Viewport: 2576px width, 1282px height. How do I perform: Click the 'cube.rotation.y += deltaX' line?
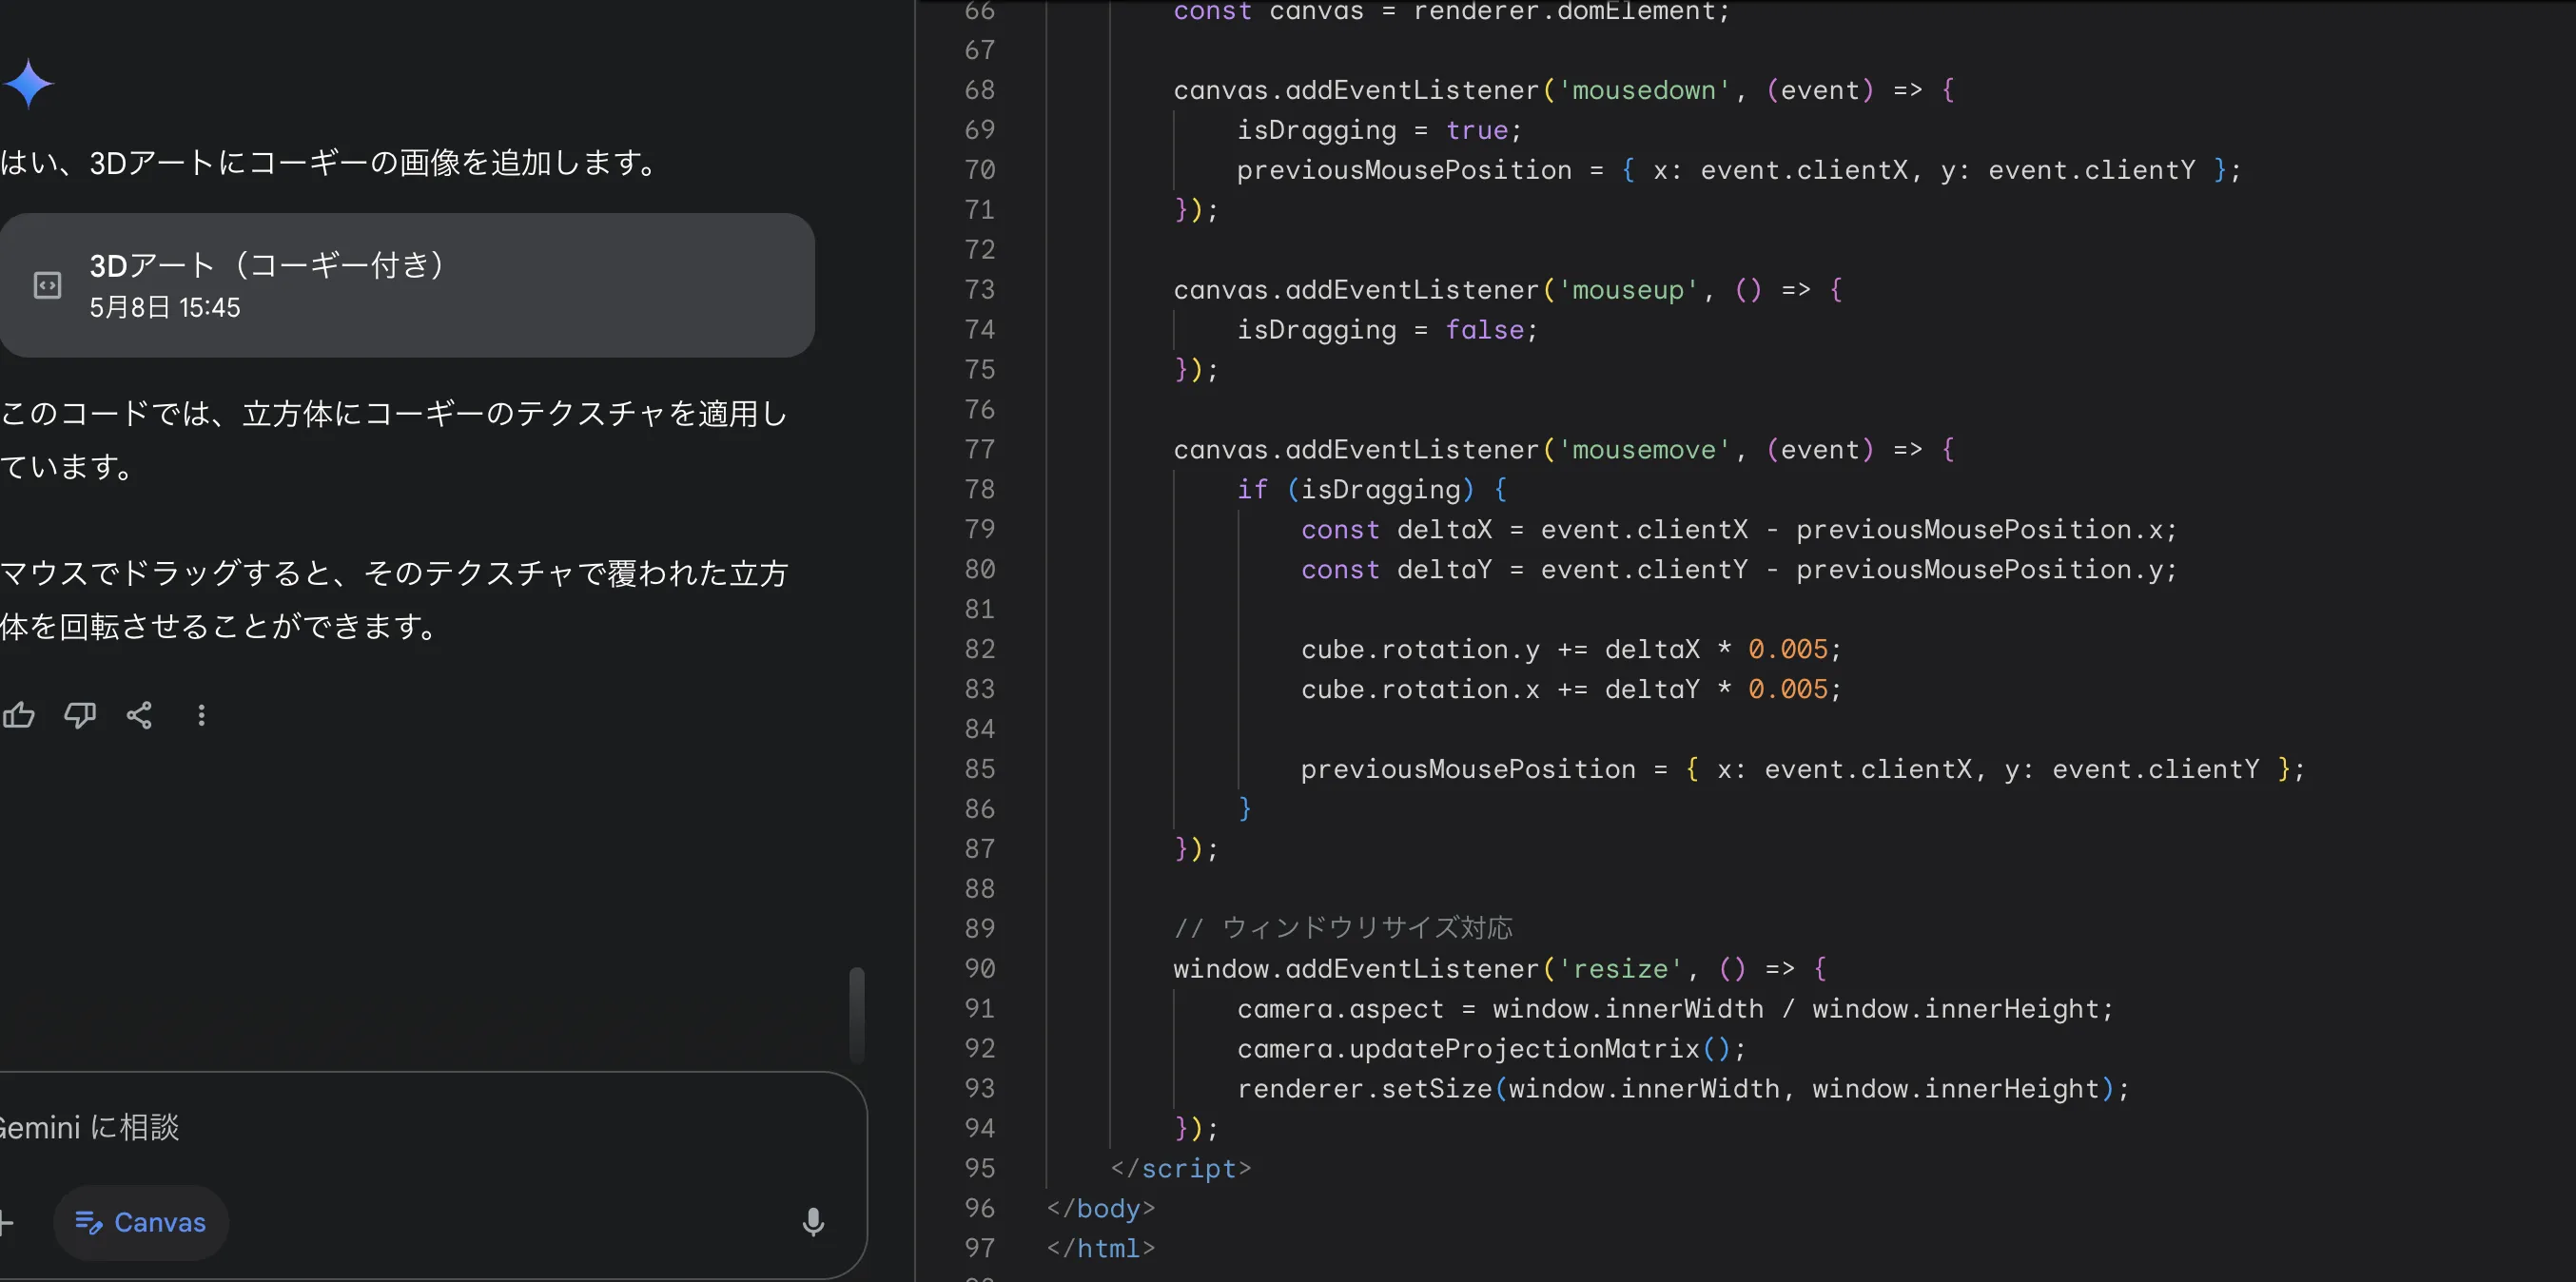tap(1570, 649)
